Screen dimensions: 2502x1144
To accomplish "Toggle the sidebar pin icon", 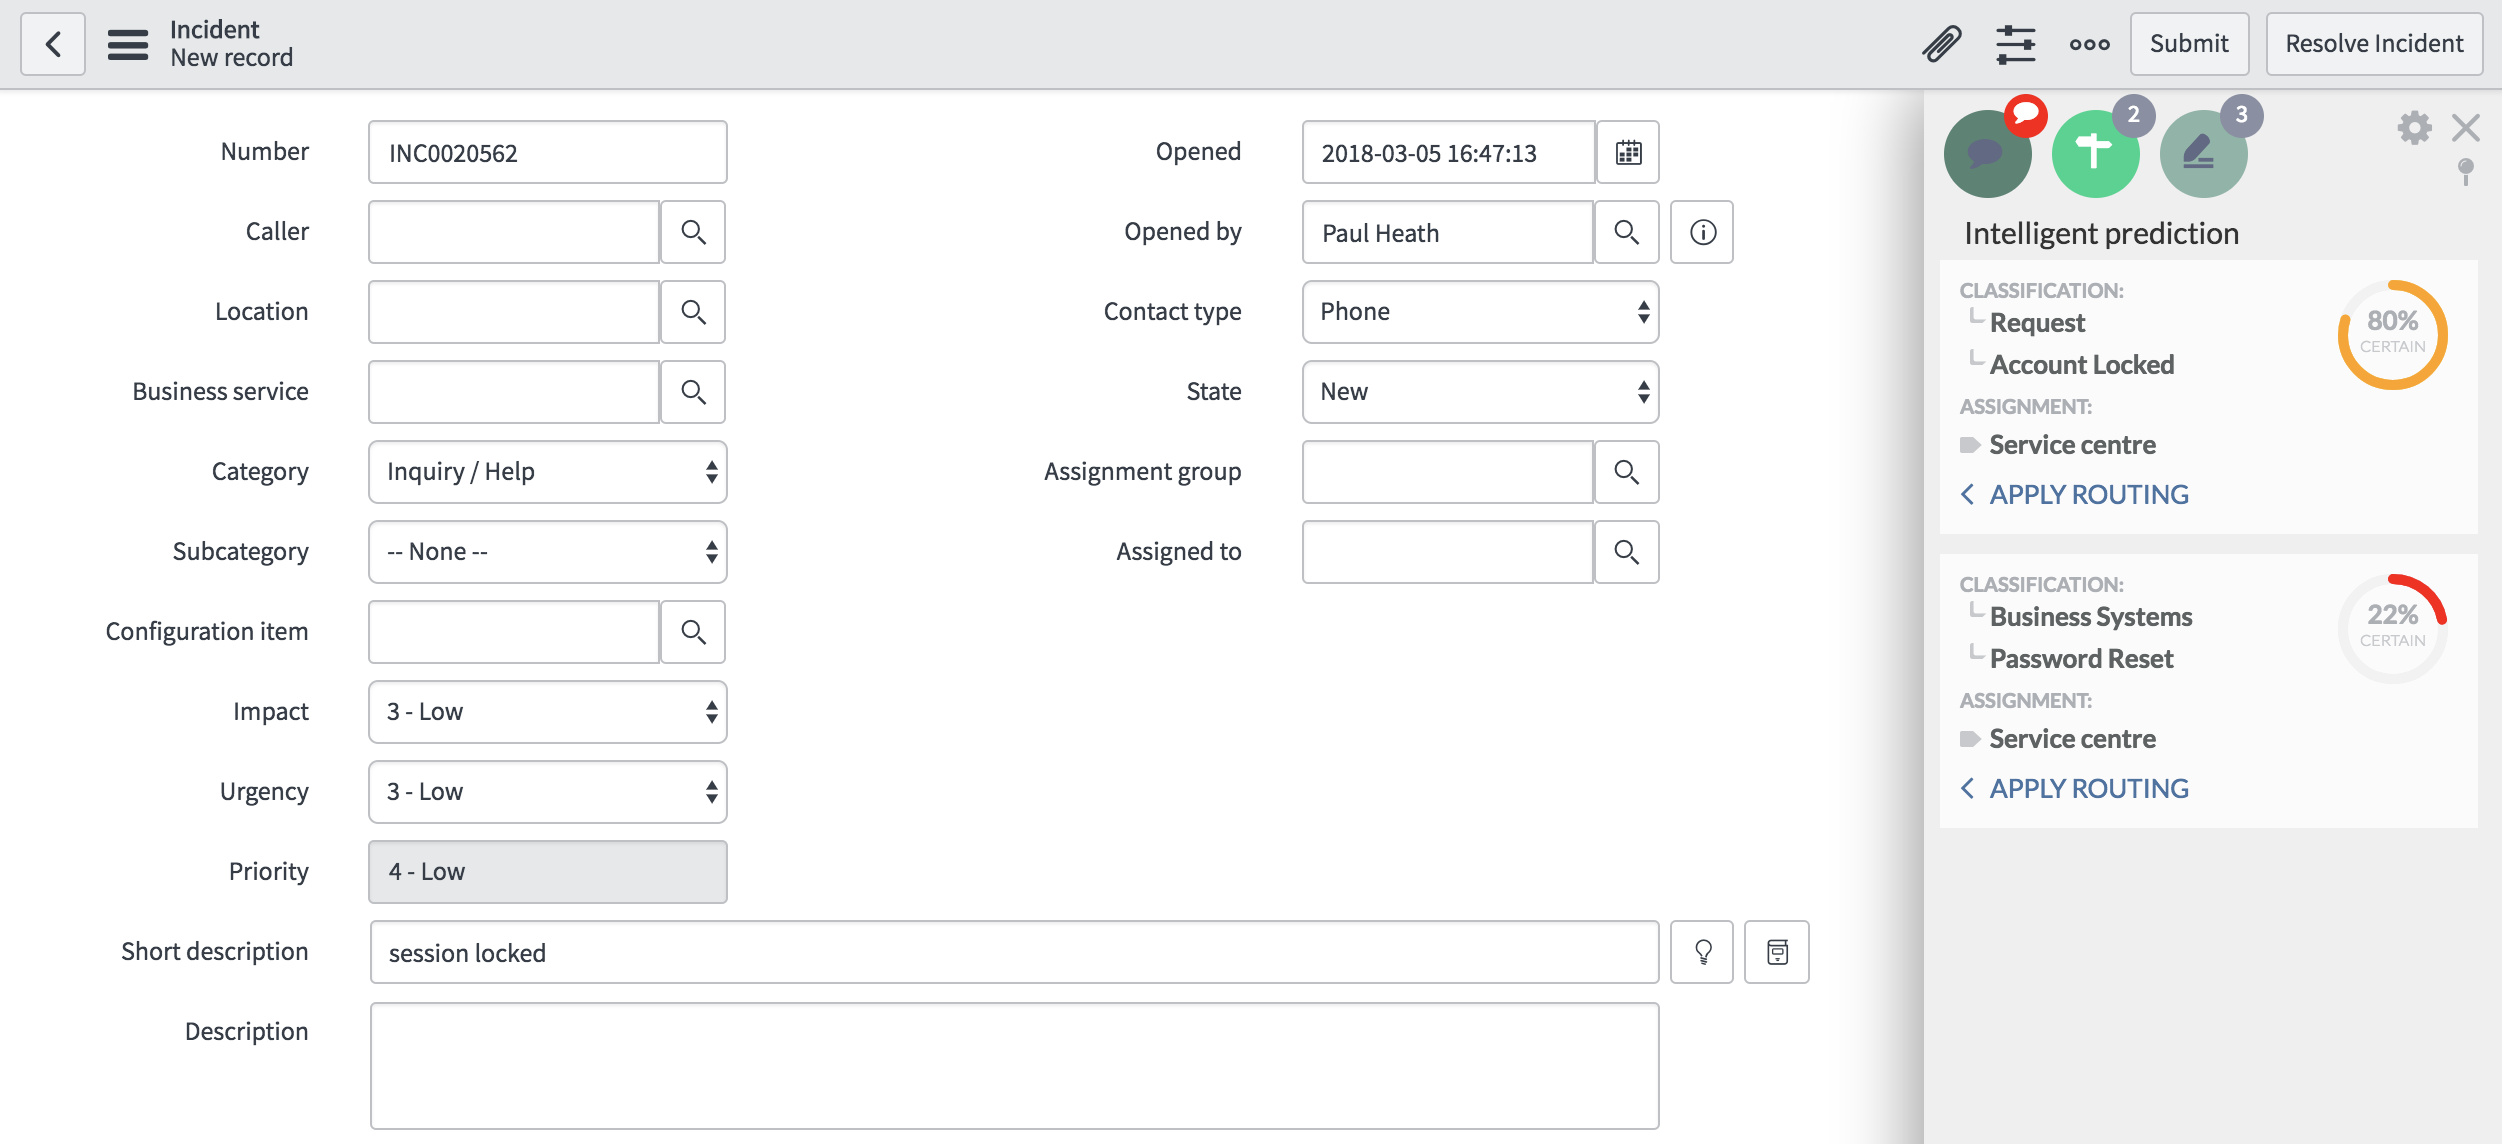I will [2466, 171].
